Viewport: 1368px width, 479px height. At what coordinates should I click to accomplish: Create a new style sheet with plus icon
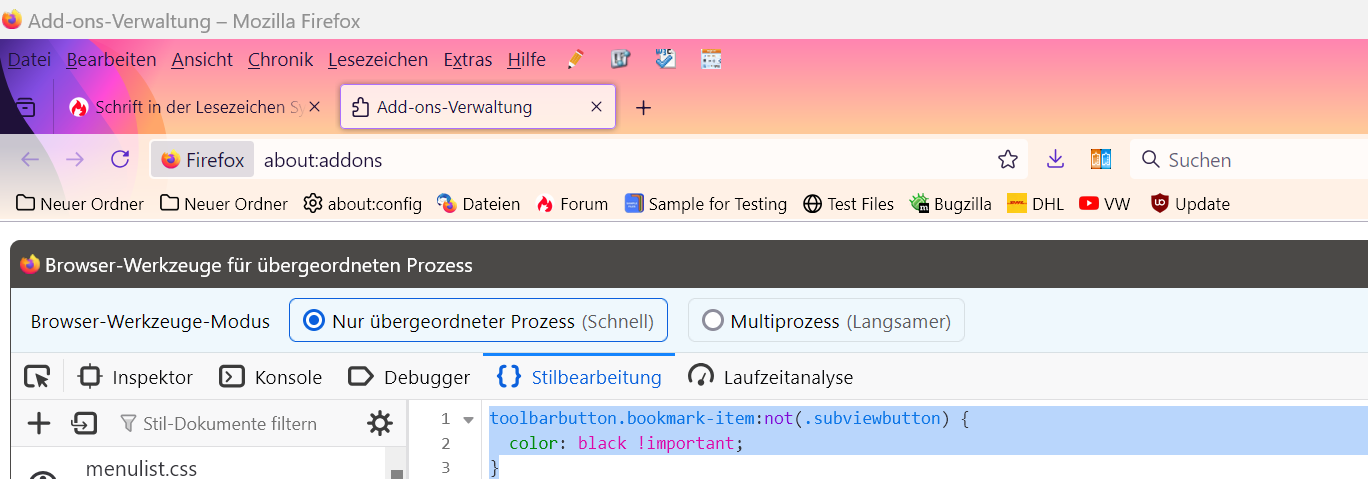38,423
